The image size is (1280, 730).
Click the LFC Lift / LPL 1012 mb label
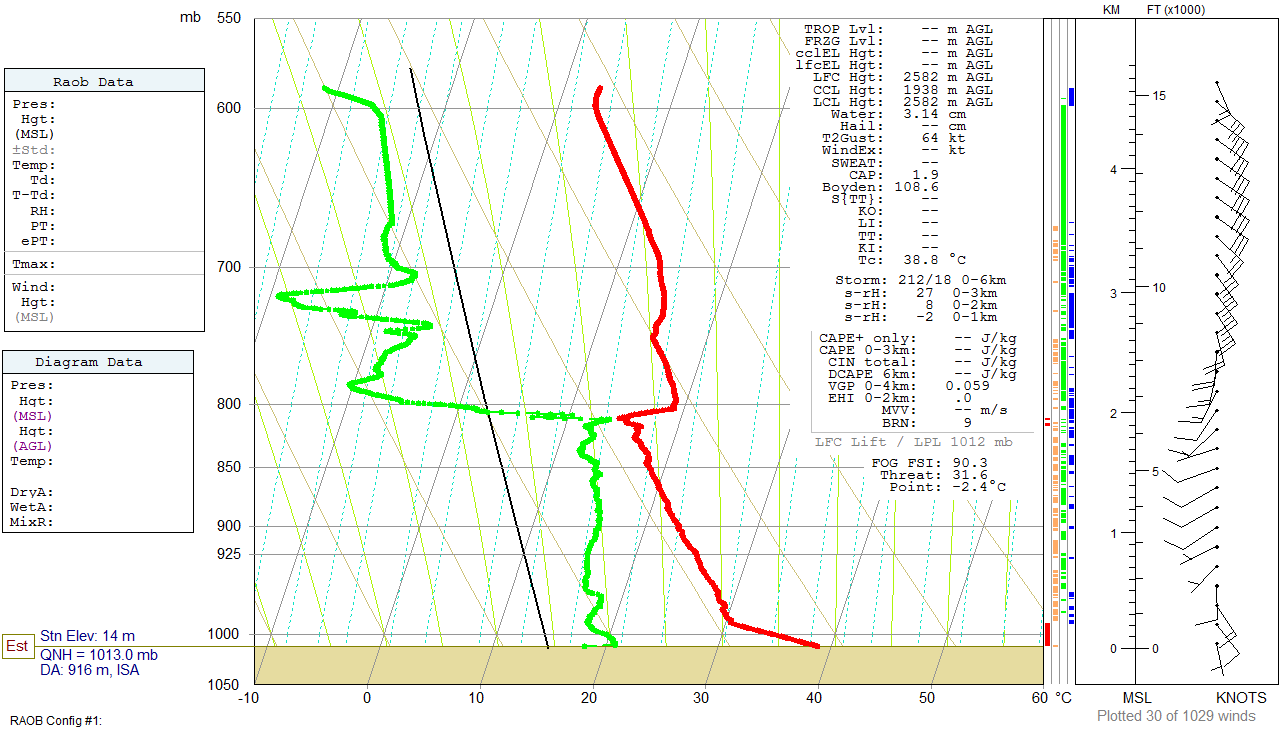[913, 442]
